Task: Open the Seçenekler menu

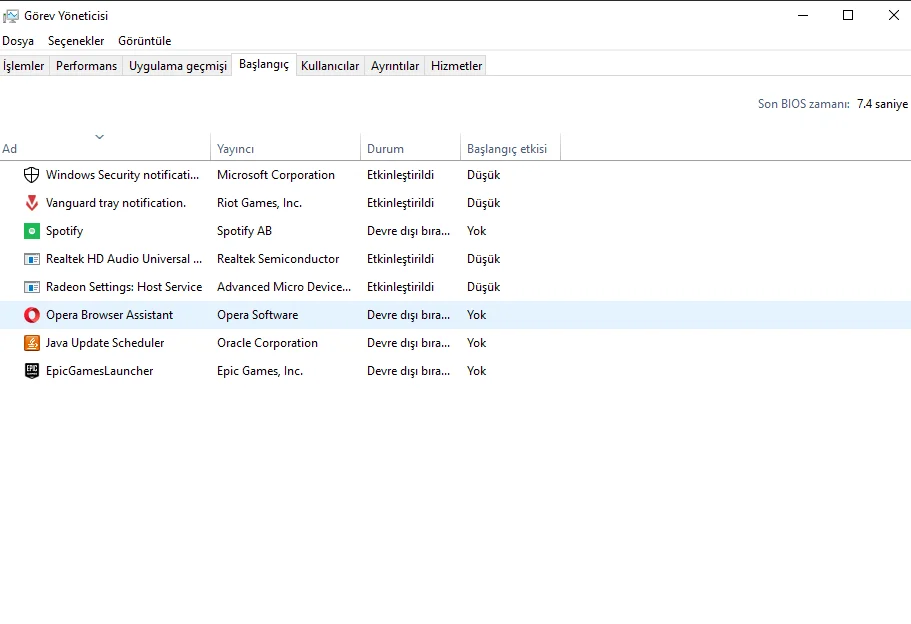Action: (x=76, y=41)
